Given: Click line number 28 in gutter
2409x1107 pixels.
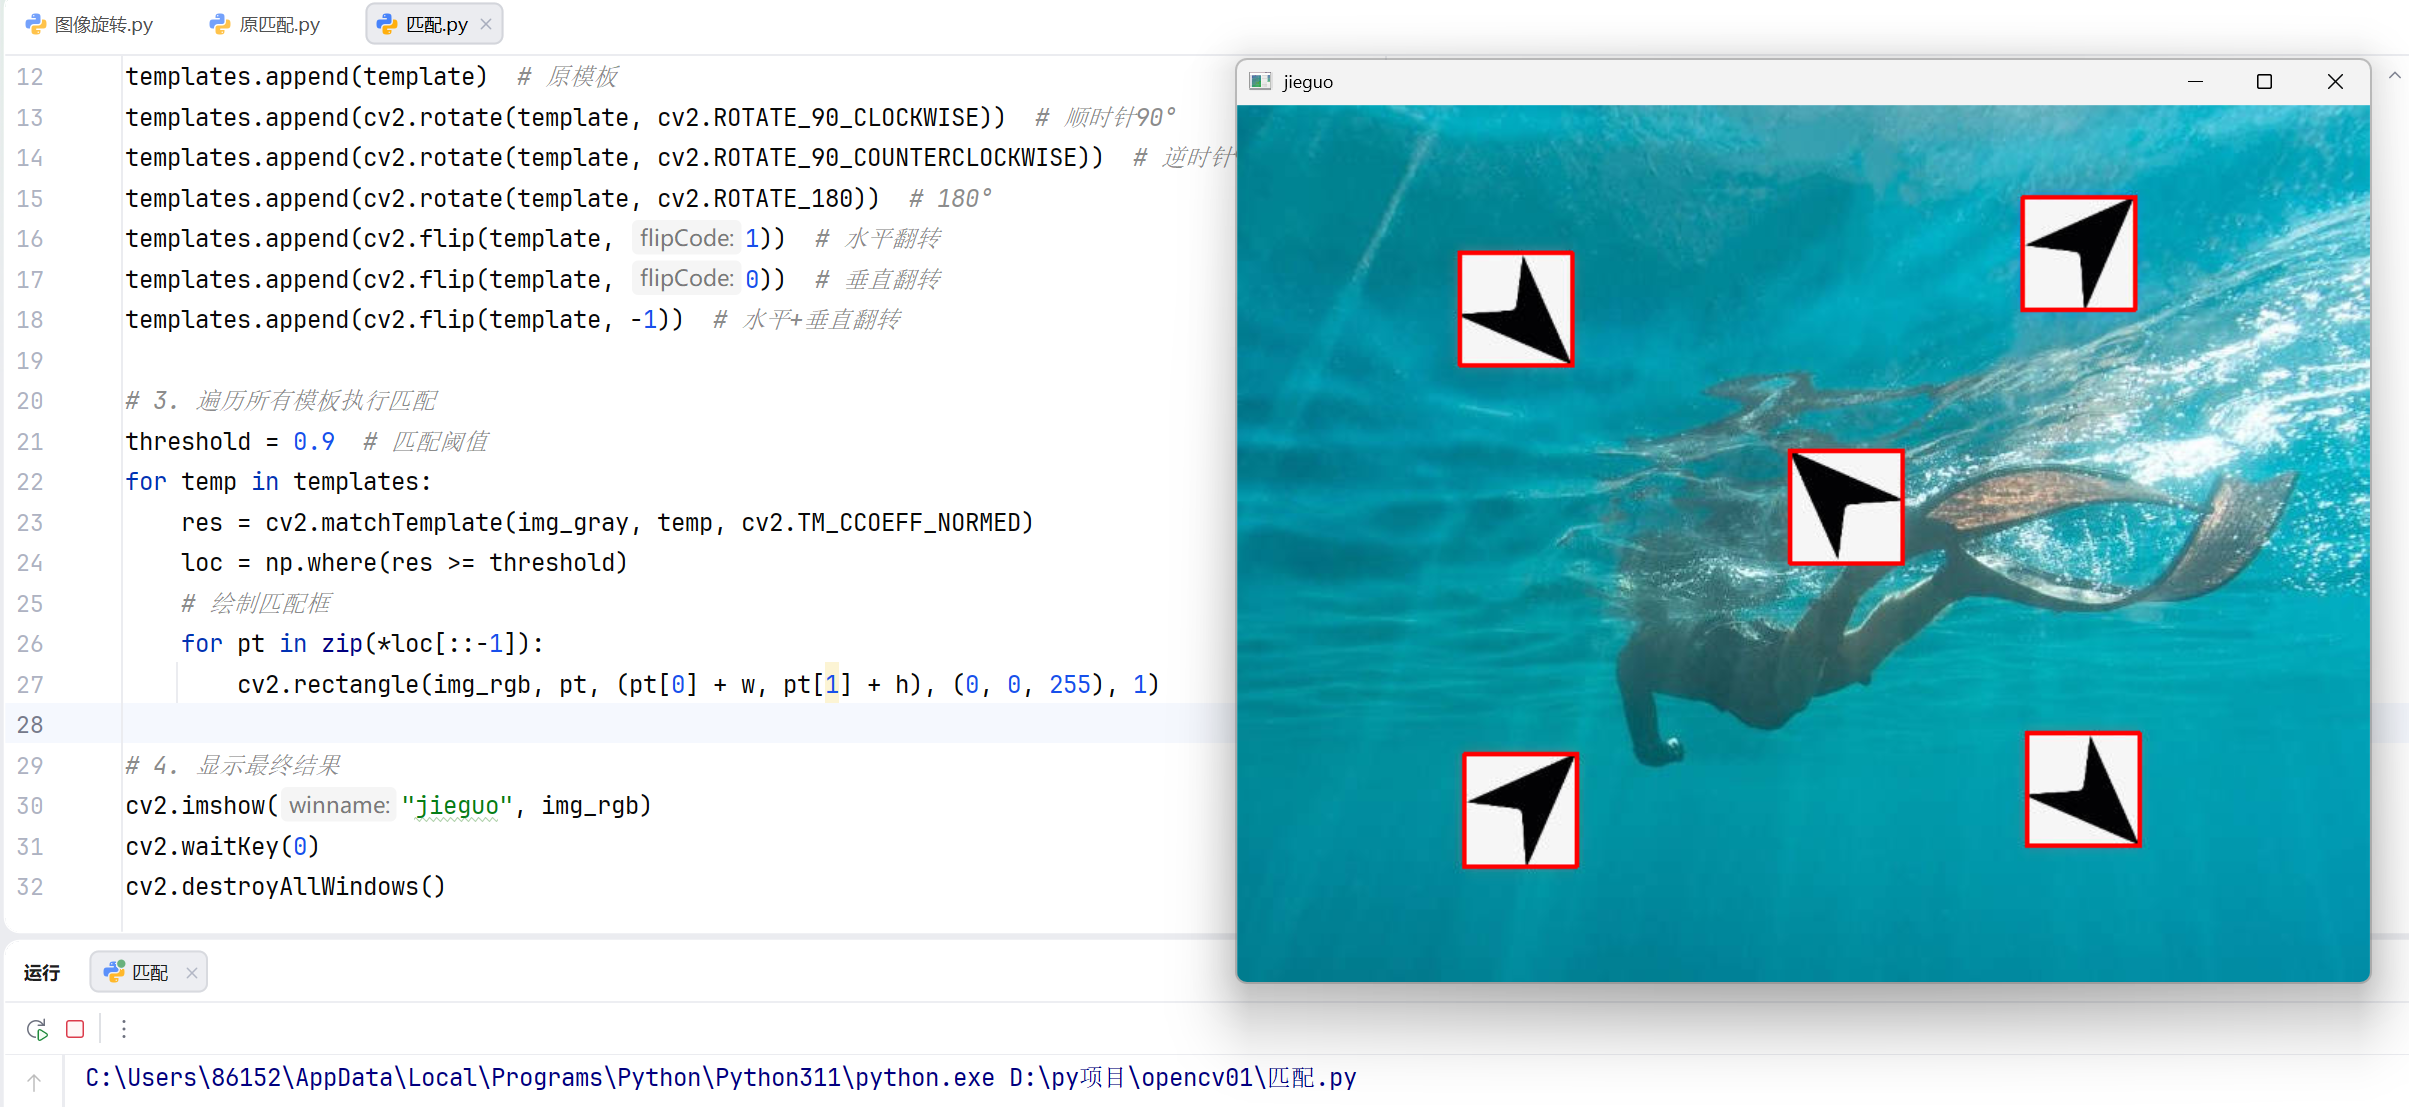Looking at the screenshot, I should [x=30, y=725].
